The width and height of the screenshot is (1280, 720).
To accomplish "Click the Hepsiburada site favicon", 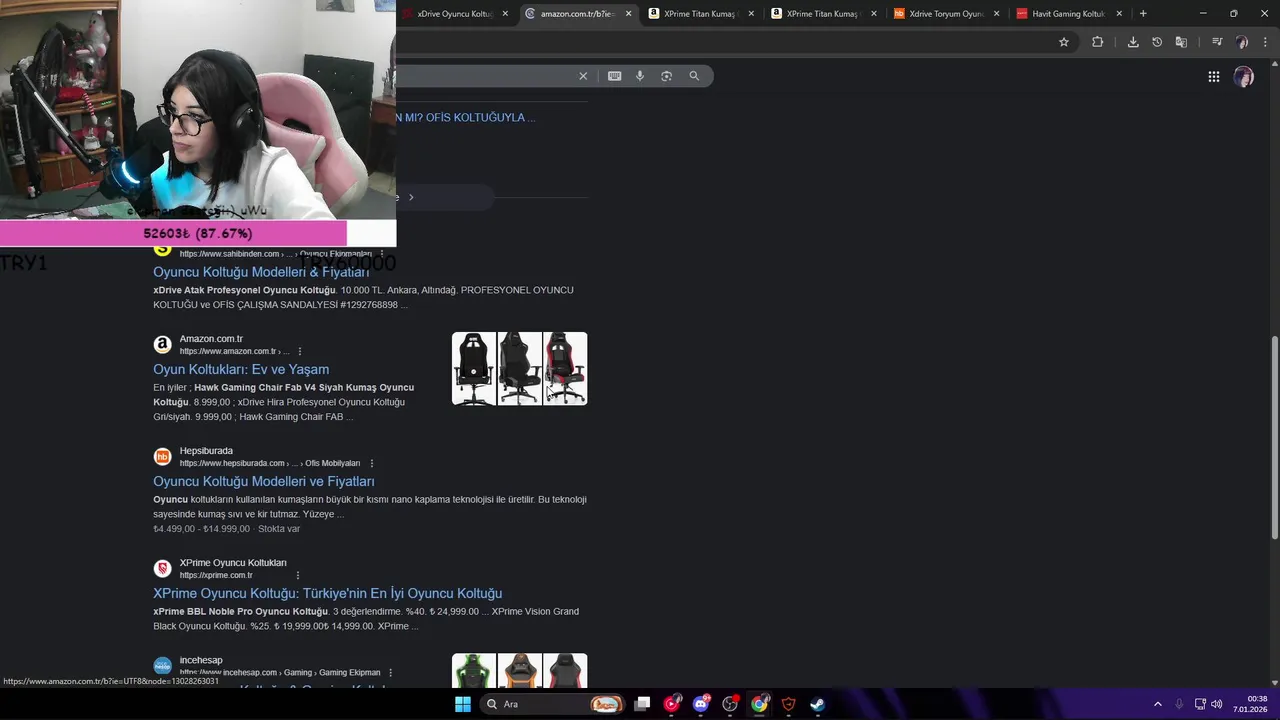I will (162, 457).
